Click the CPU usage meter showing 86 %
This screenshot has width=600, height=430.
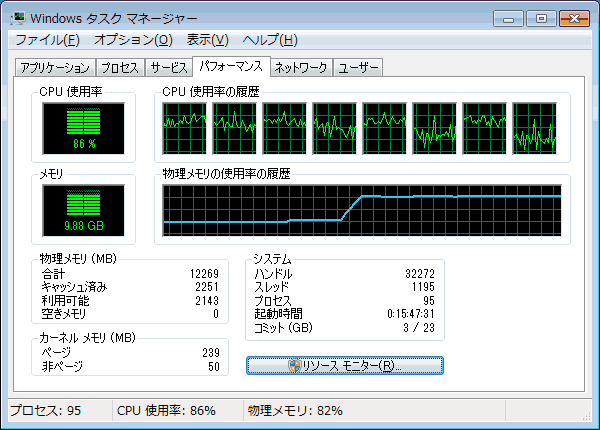[x=83, y=129]
